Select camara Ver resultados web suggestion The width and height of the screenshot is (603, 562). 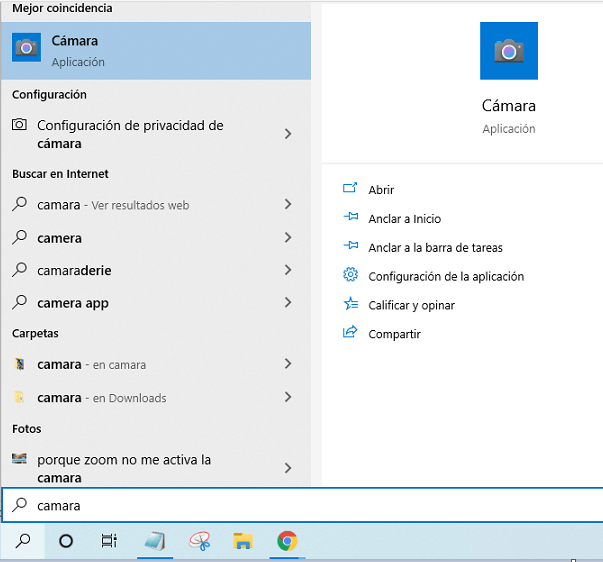pos(156,205)
